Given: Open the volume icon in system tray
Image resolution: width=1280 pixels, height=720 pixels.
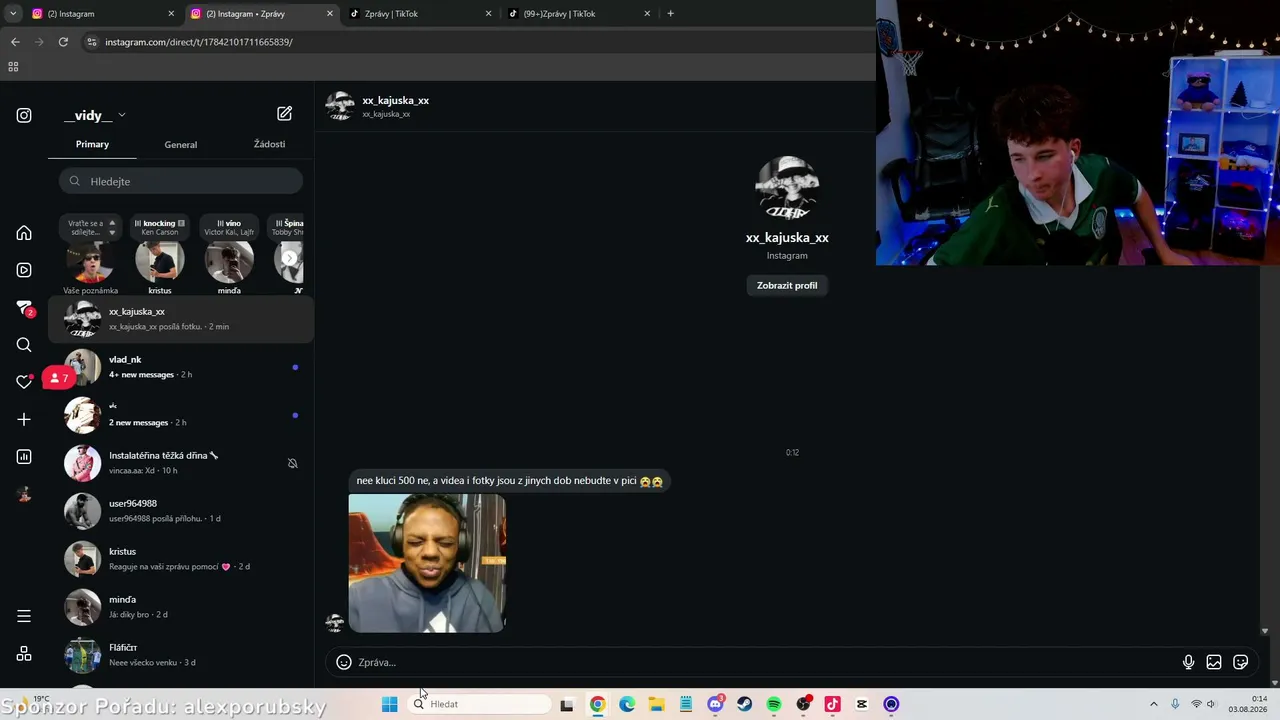Looking at the screenshot, I should coord(1211,704).
